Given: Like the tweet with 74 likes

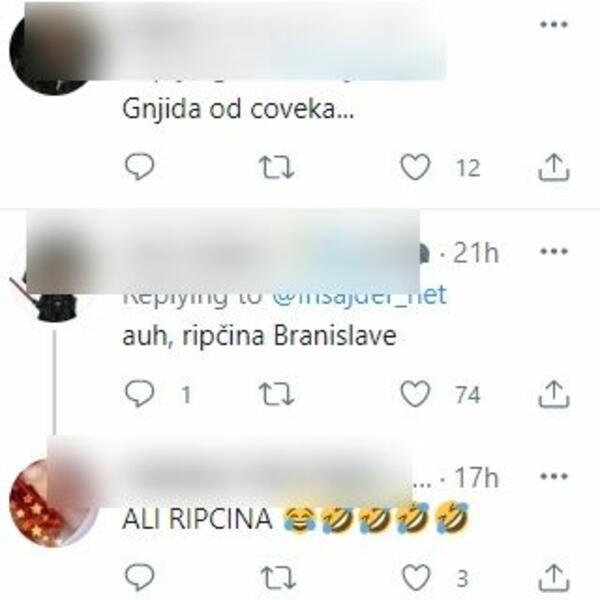Looking at the screenshot, I should pos(415,393).
